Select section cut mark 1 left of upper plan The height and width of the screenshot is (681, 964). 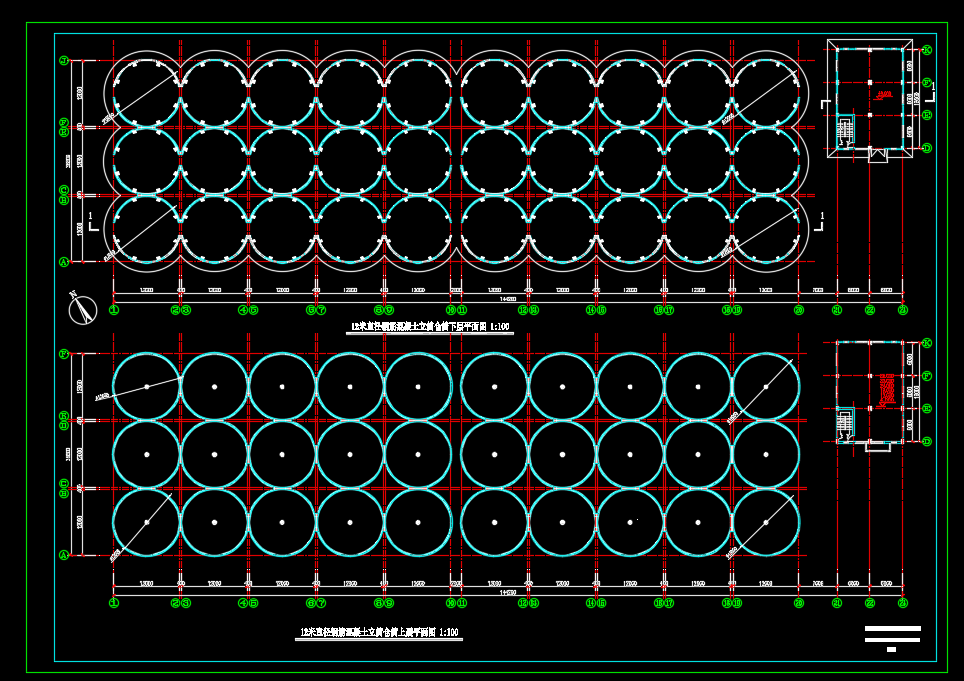[92, 221]
